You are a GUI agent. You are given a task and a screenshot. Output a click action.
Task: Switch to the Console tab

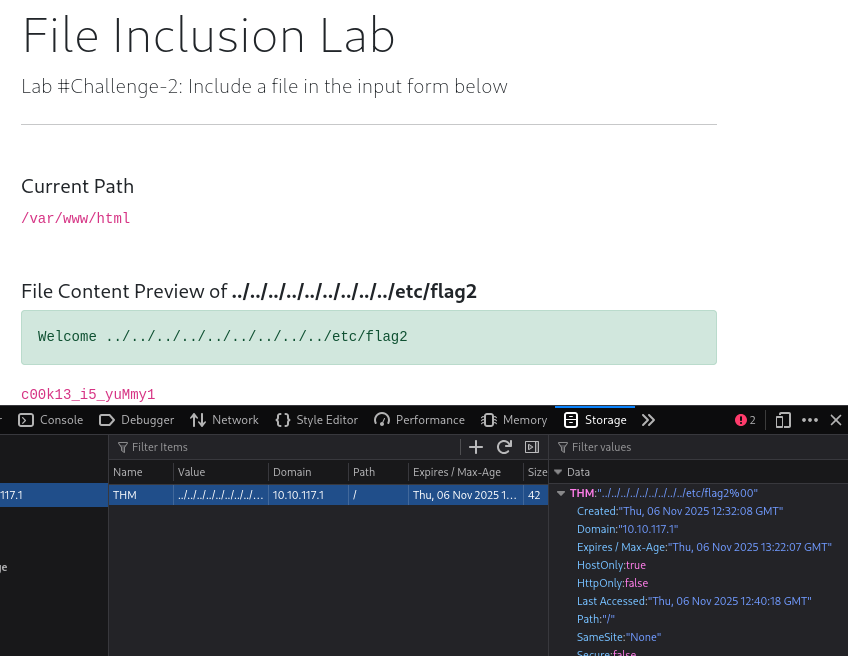(x=51, y=420)
